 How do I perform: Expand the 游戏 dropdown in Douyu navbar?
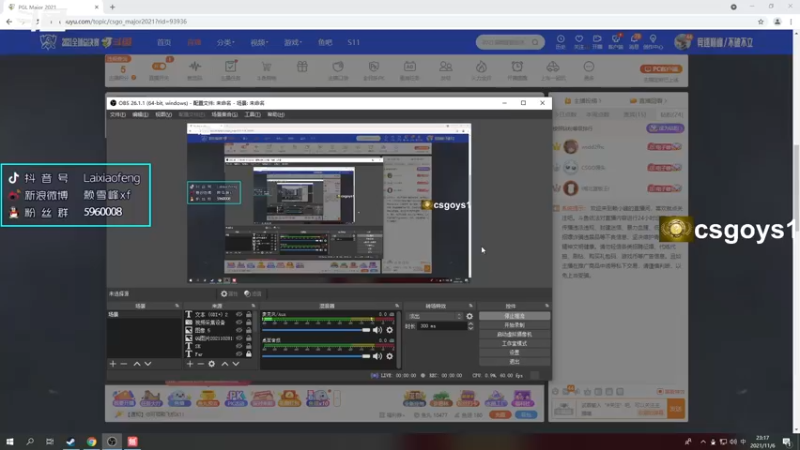click(x=293, y=42)
